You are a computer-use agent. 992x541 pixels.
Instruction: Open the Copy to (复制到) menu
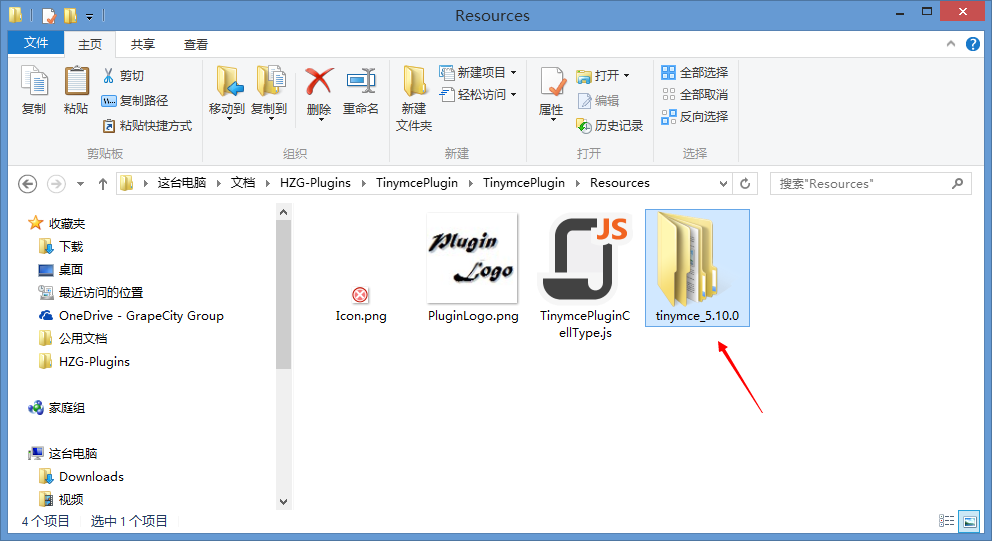click(270, 92)
